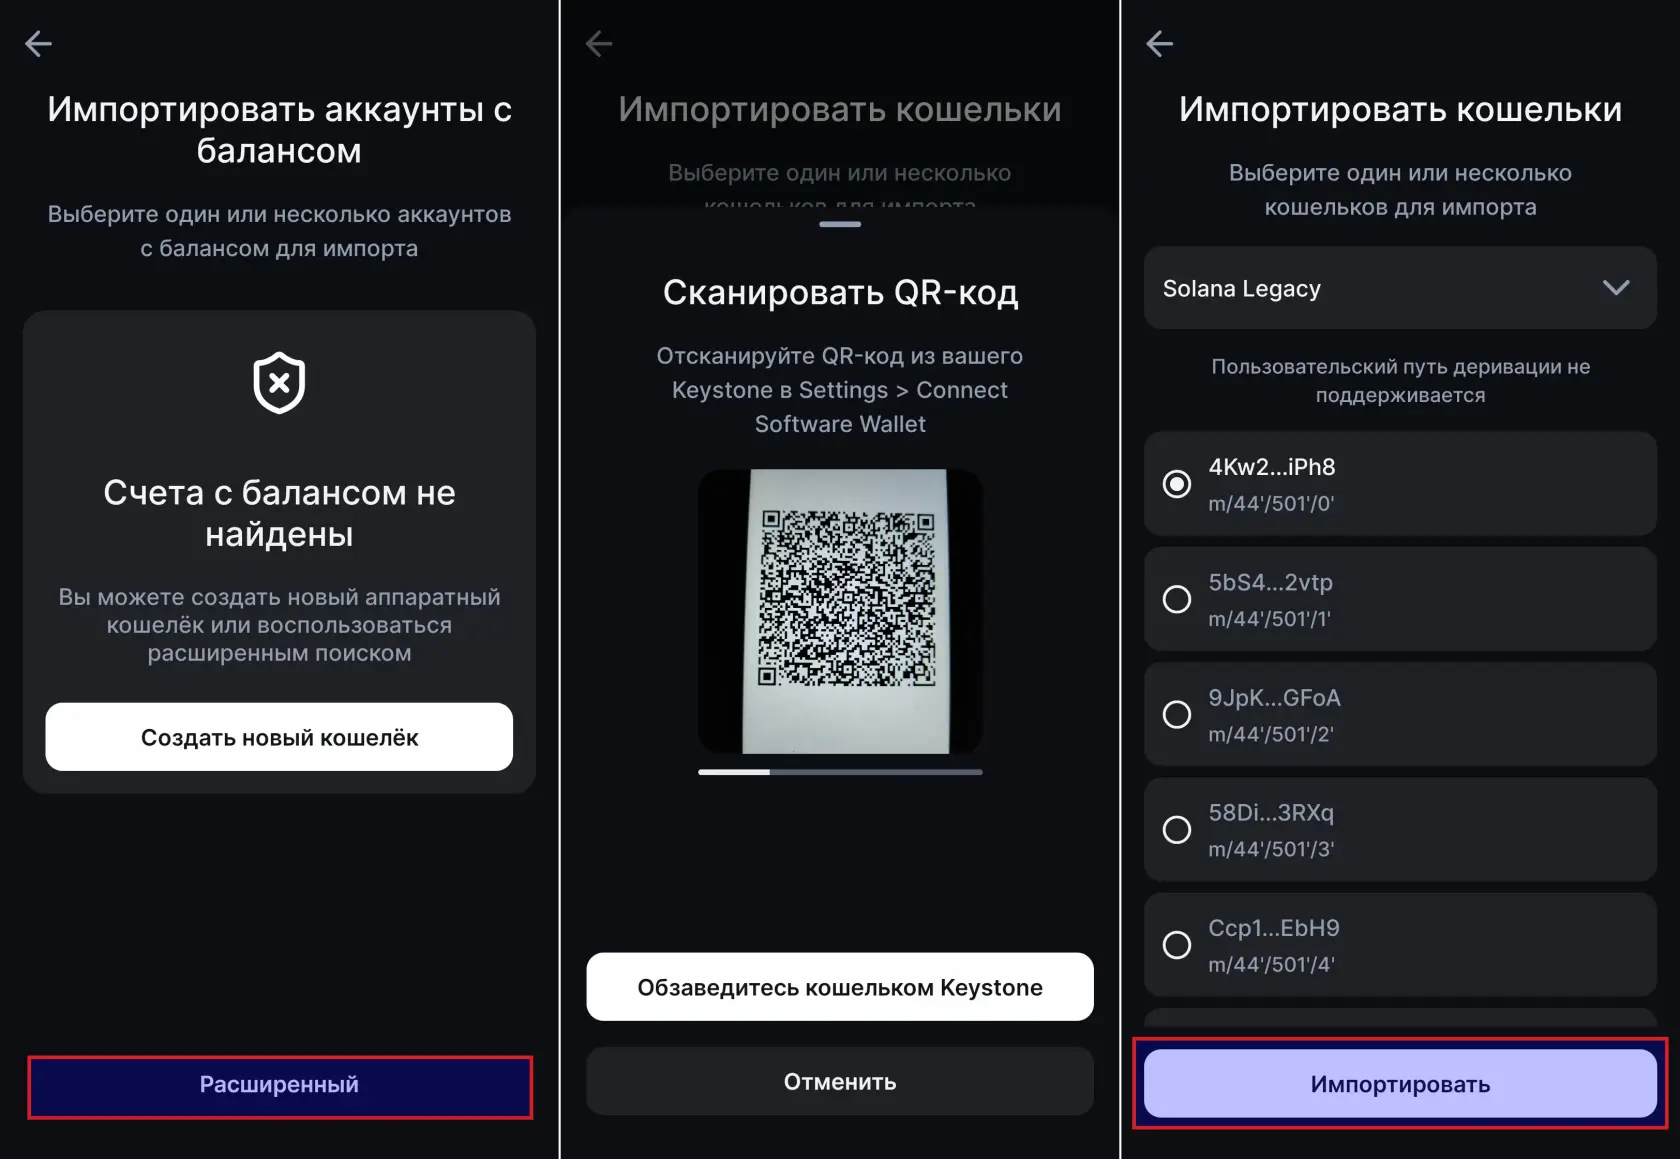This screenshot has width=1680, height=1159.
Task: Click the Создать новый кошелёк button
Action: point(279,737)
